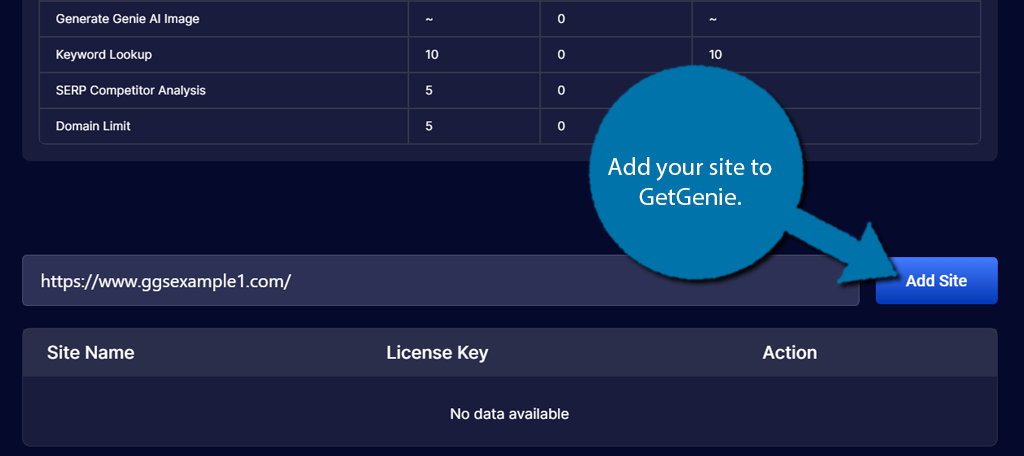The width and height of the screenshot is (1024, 456).
Task: Click the 0 value in Keyword Lookup row
Action: tap(561, 55)
